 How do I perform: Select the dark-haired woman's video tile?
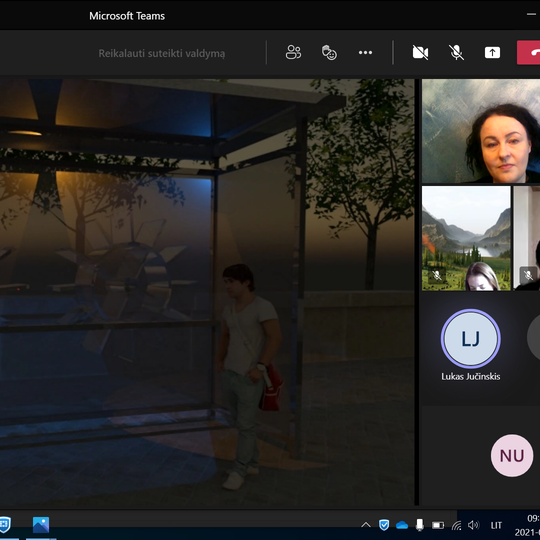[x=481, y=131]
